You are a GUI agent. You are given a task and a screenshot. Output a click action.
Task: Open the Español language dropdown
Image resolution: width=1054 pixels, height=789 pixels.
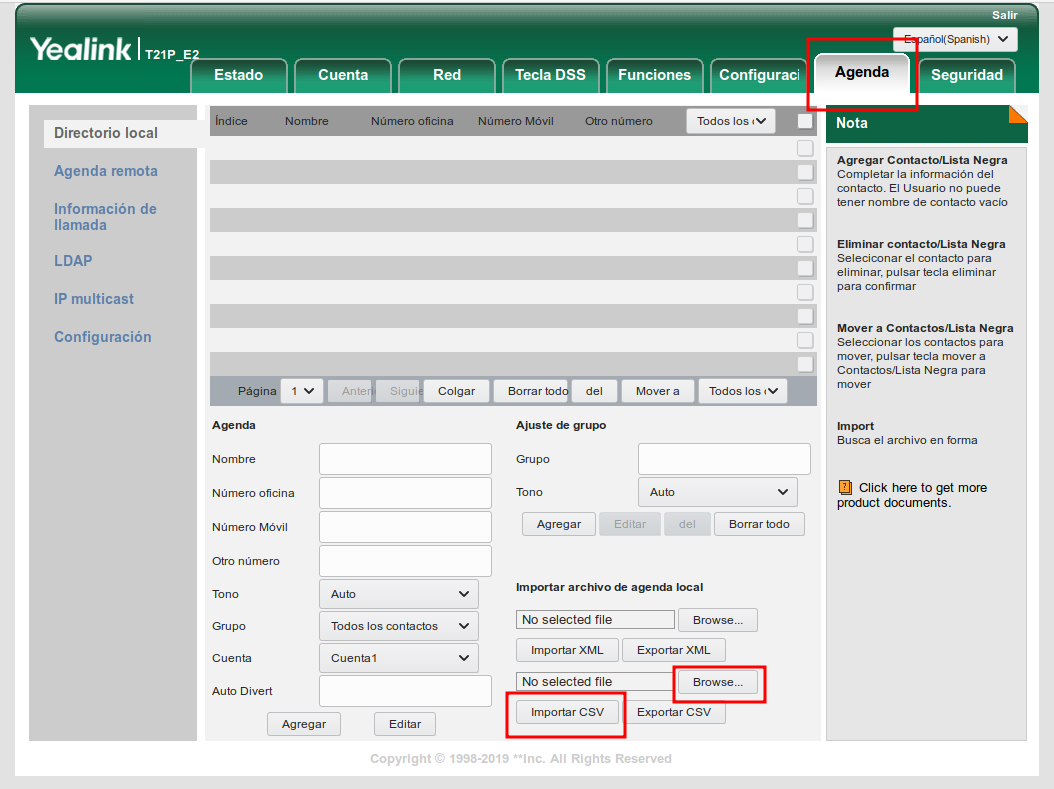954,39
